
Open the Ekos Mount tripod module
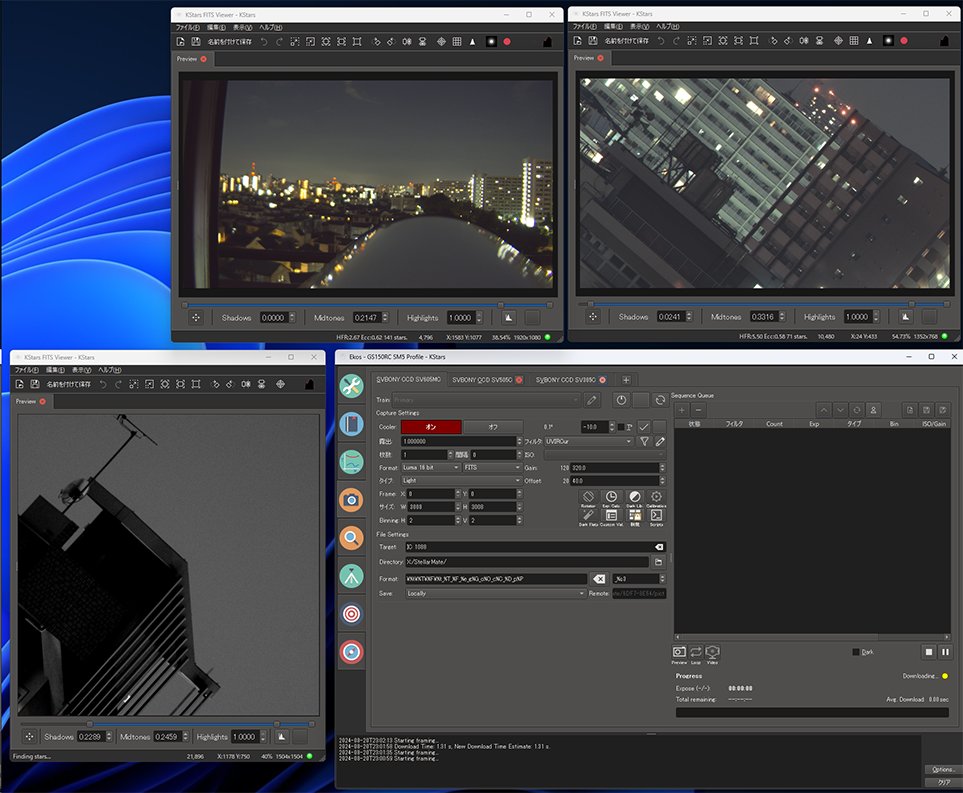[x=351, y=576]
